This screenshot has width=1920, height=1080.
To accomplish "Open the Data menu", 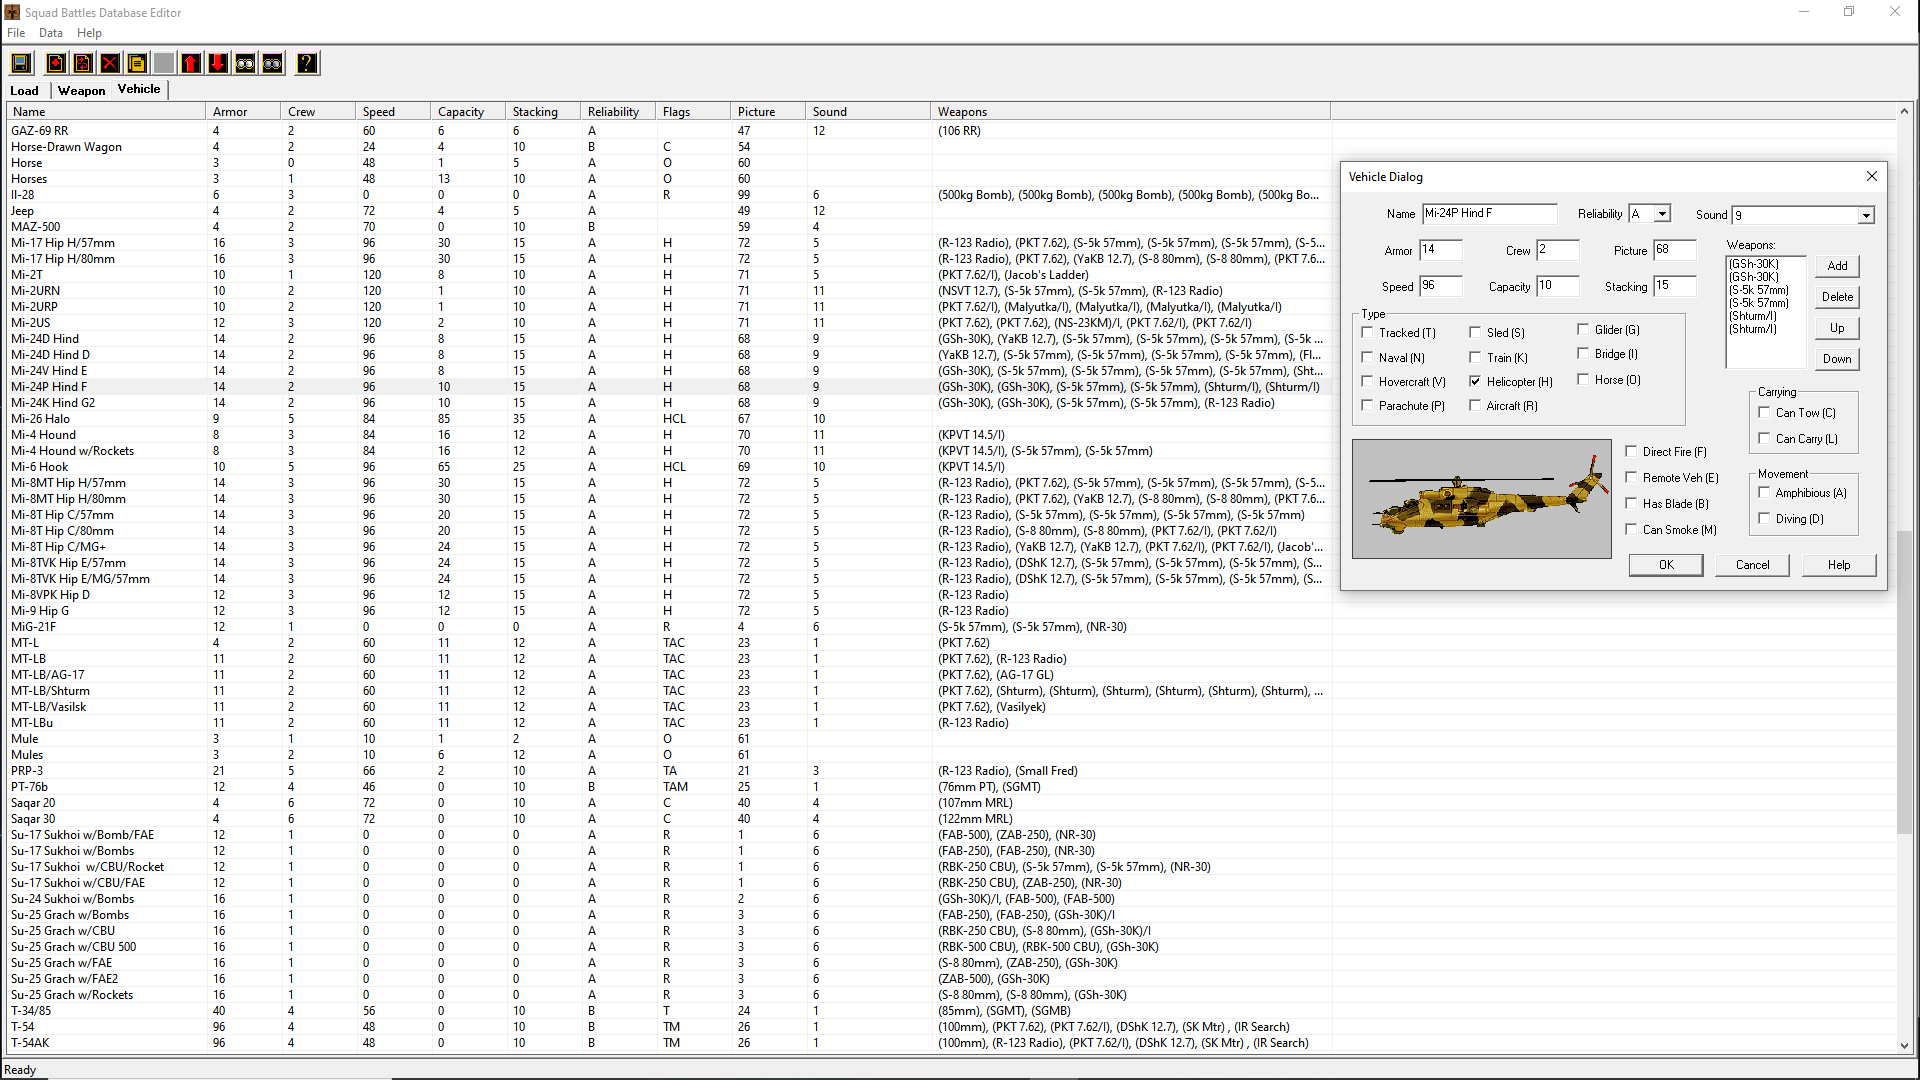I will (50, 33).
